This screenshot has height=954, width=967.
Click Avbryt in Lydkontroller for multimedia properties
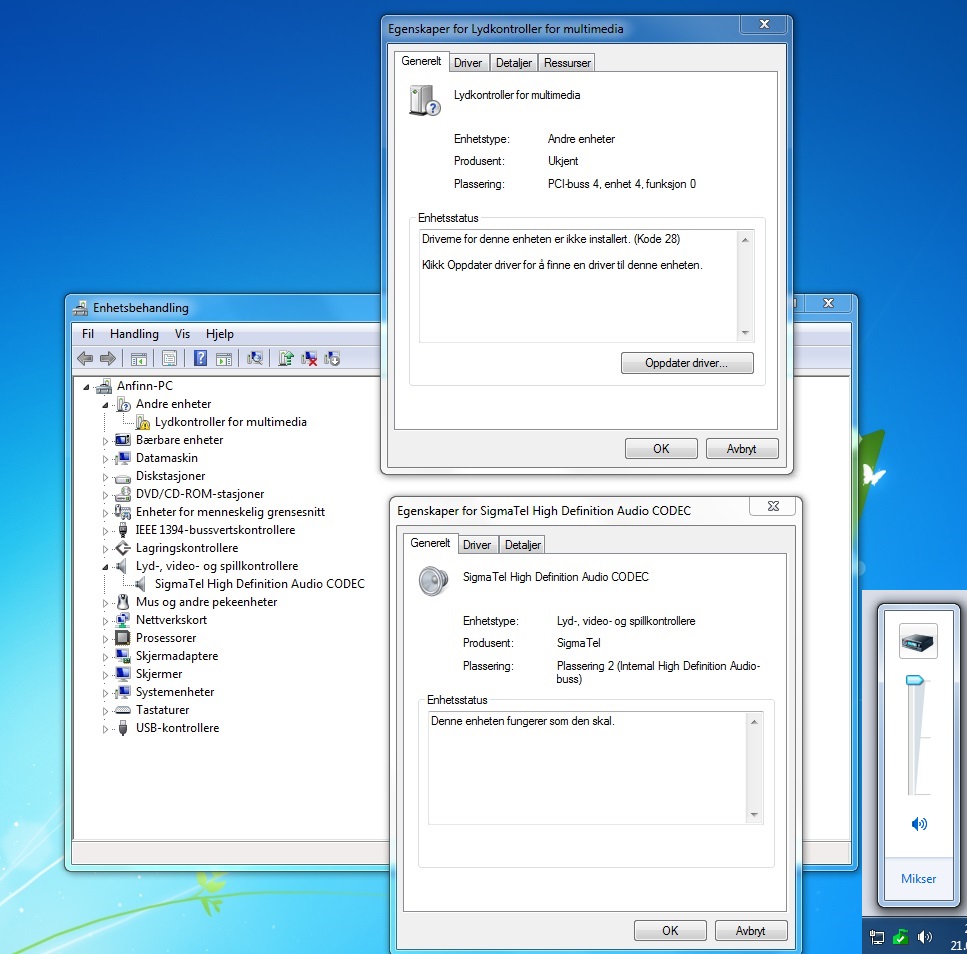click(741, 449)
